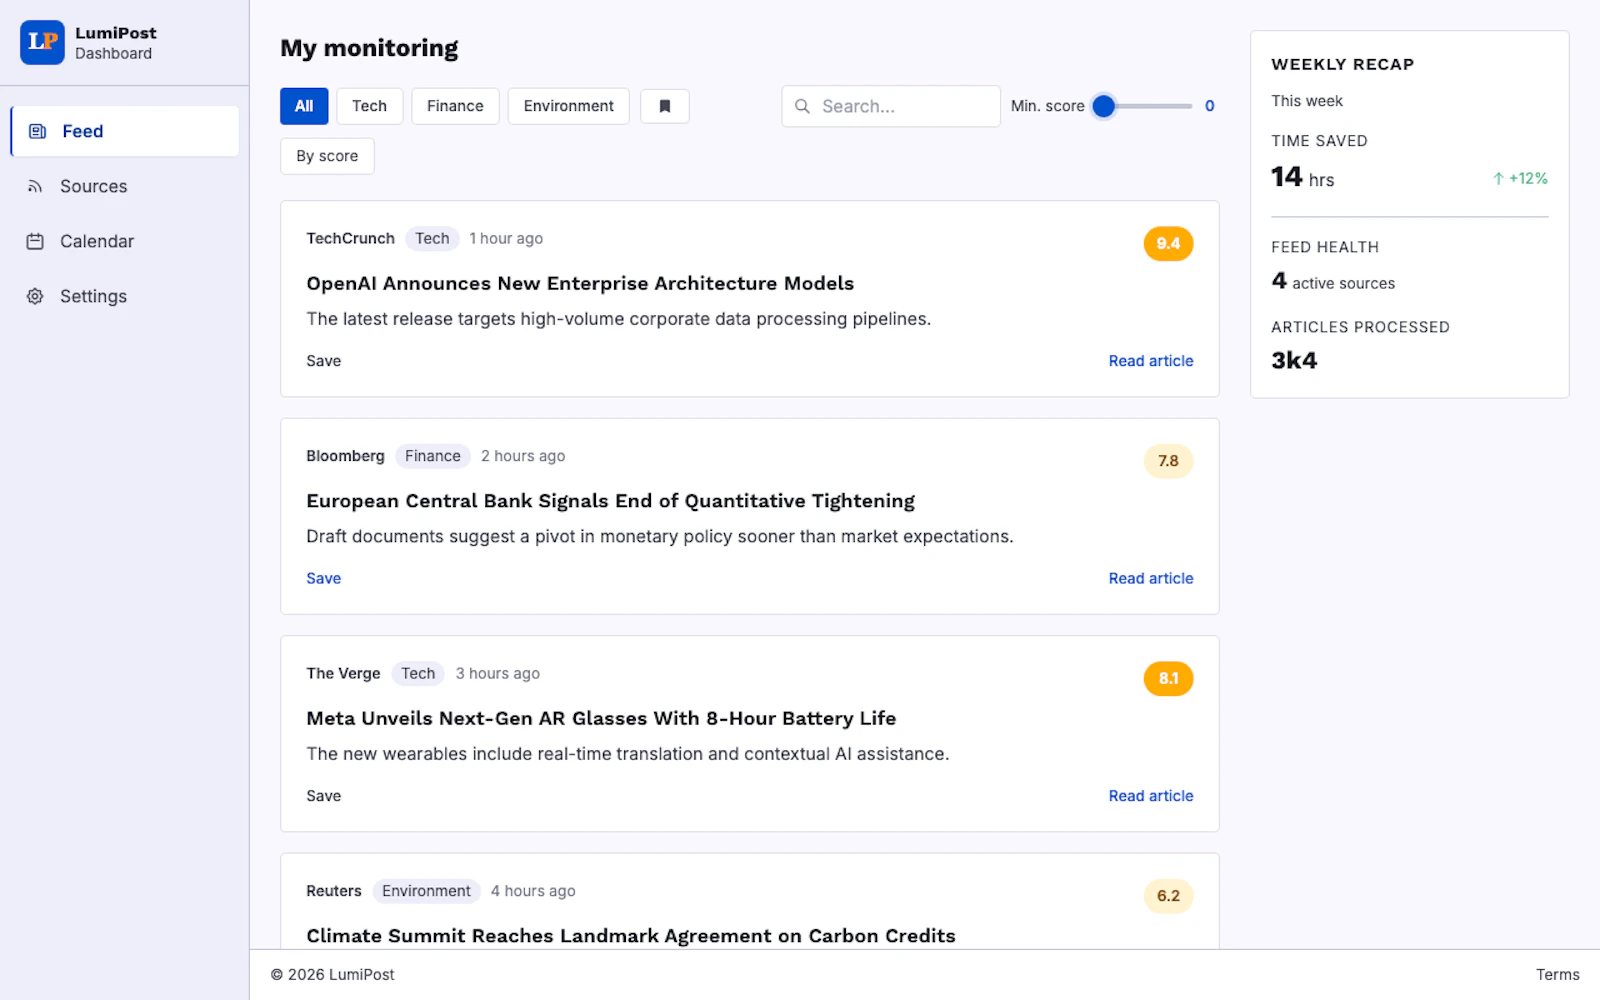Open the Terms link in the footer

click(1558, 975)
